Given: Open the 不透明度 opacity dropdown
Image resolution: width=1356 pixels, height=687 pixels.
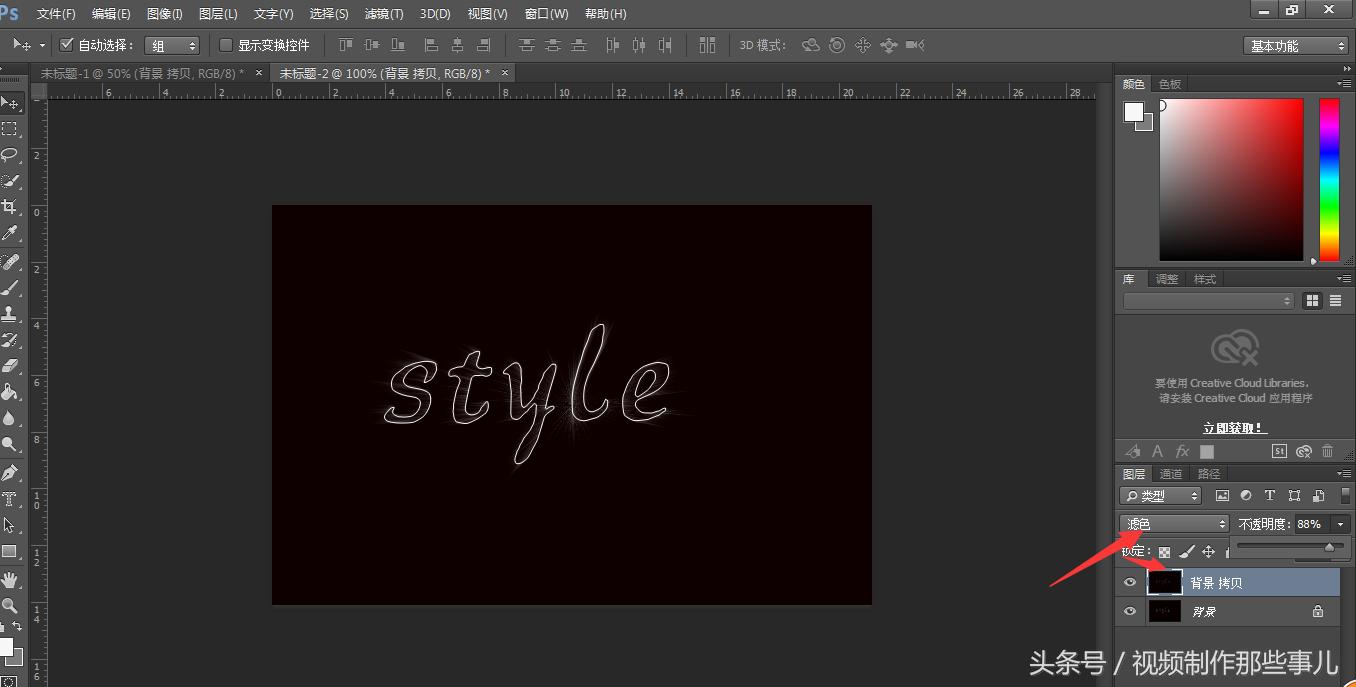Looking at the screenshot, I should [1340, 523].
